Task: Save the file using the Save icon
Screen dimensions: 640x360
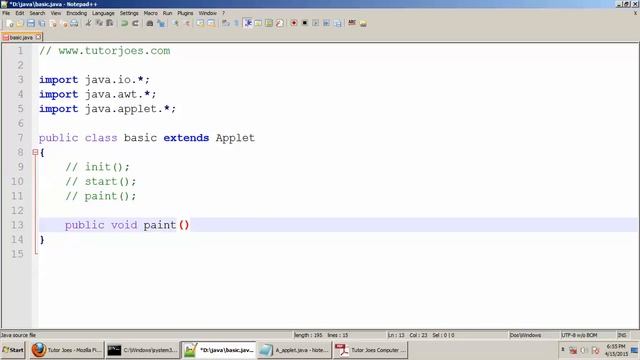Action: point(31,23)
